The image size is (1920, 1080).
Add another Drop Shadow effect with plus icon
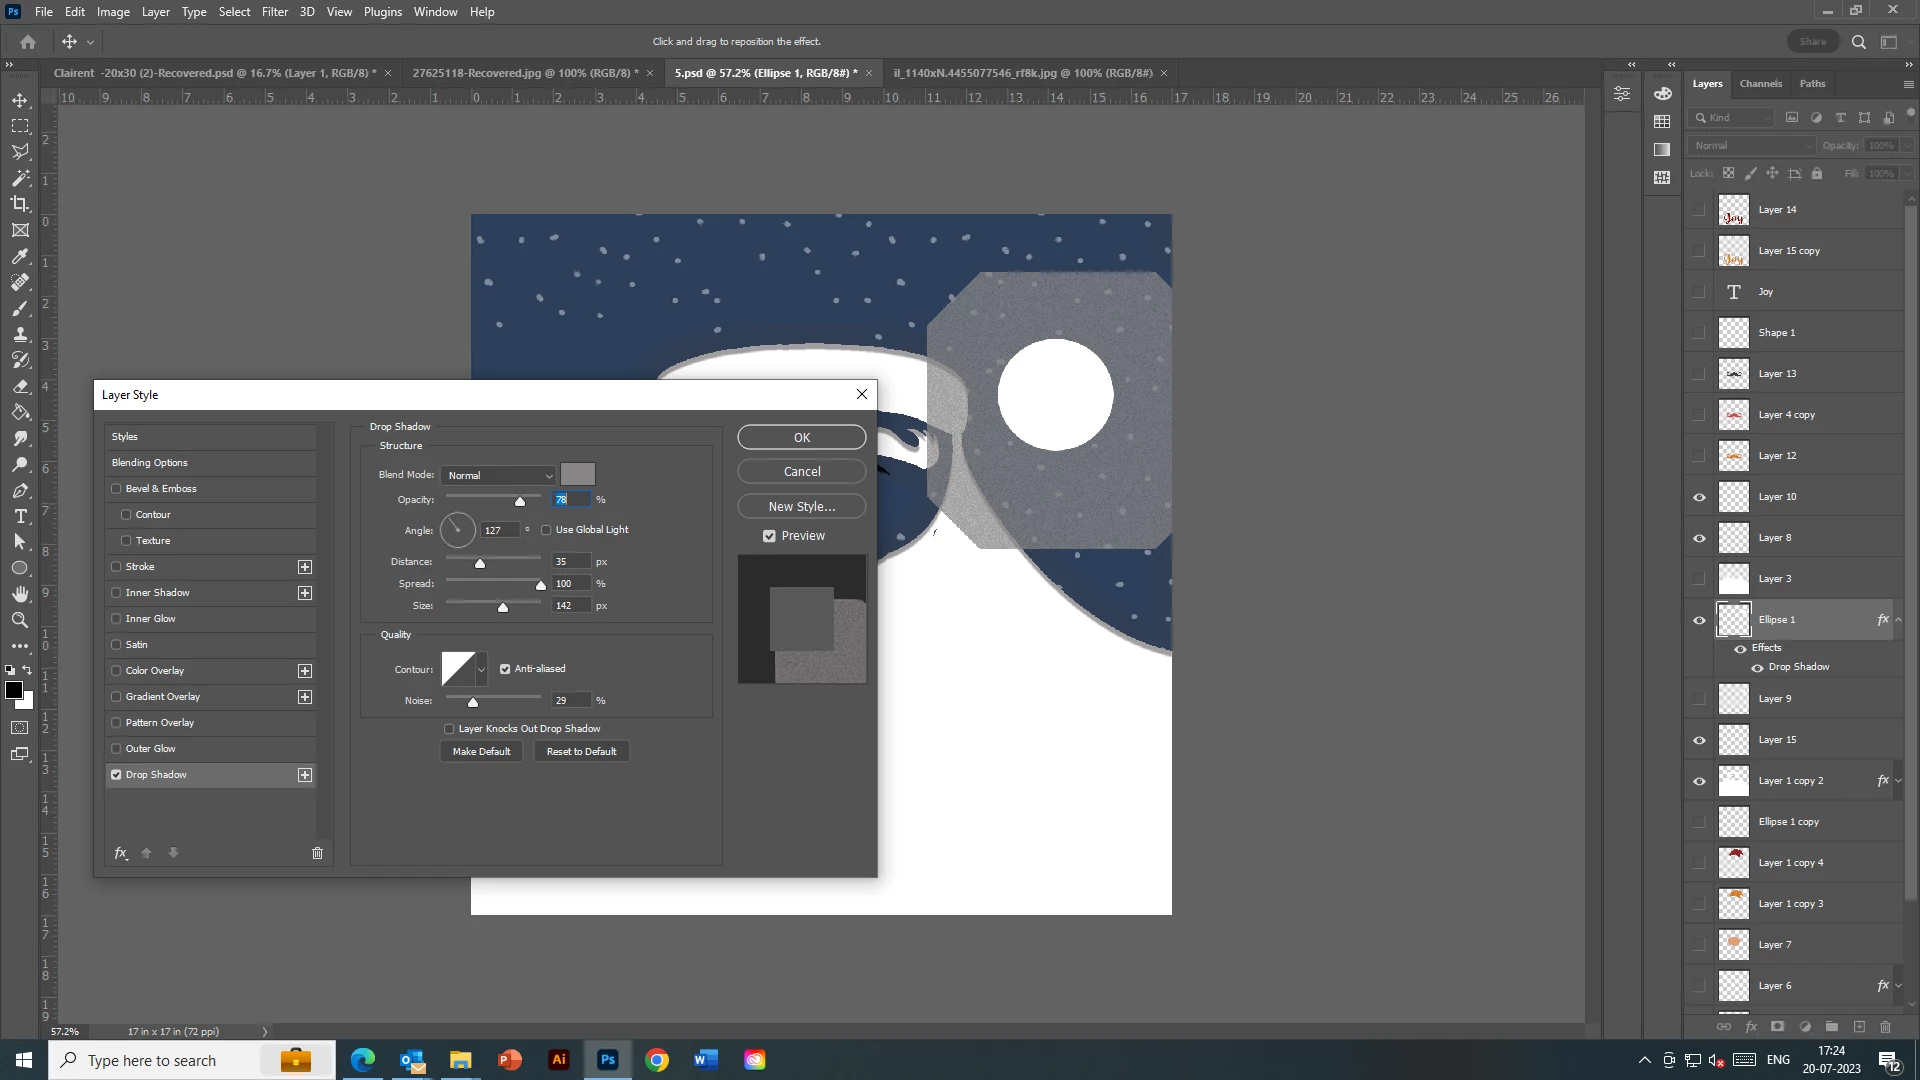tap(305, 775)
